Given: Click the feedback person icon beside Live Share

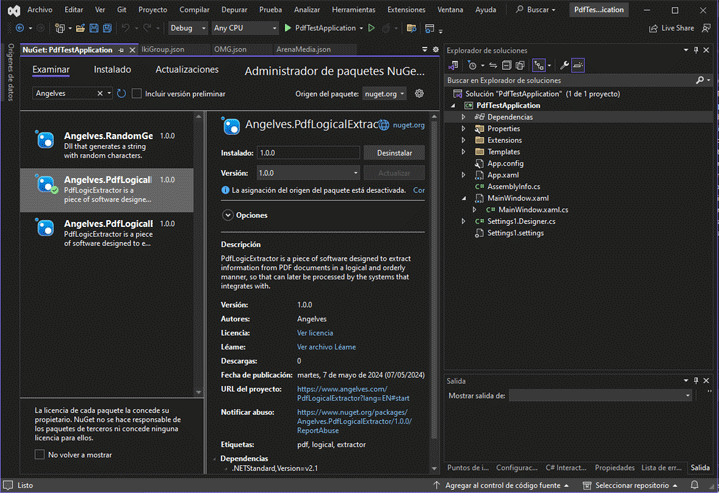Looking at the screenshot, I should point(707,28).
